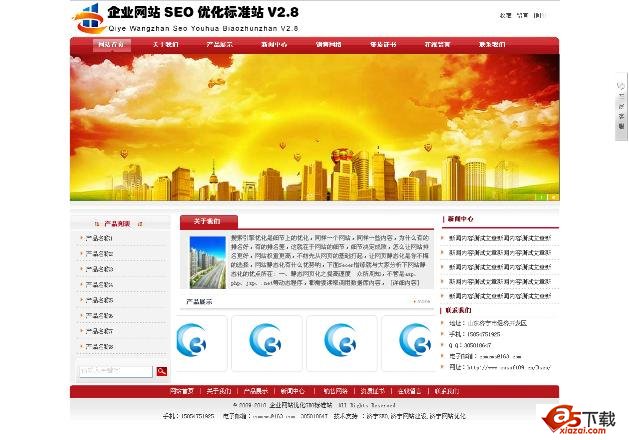Click the 手机 contact line in the sidebar
This screenshot has height=440, width=629.
coord(474,334)
